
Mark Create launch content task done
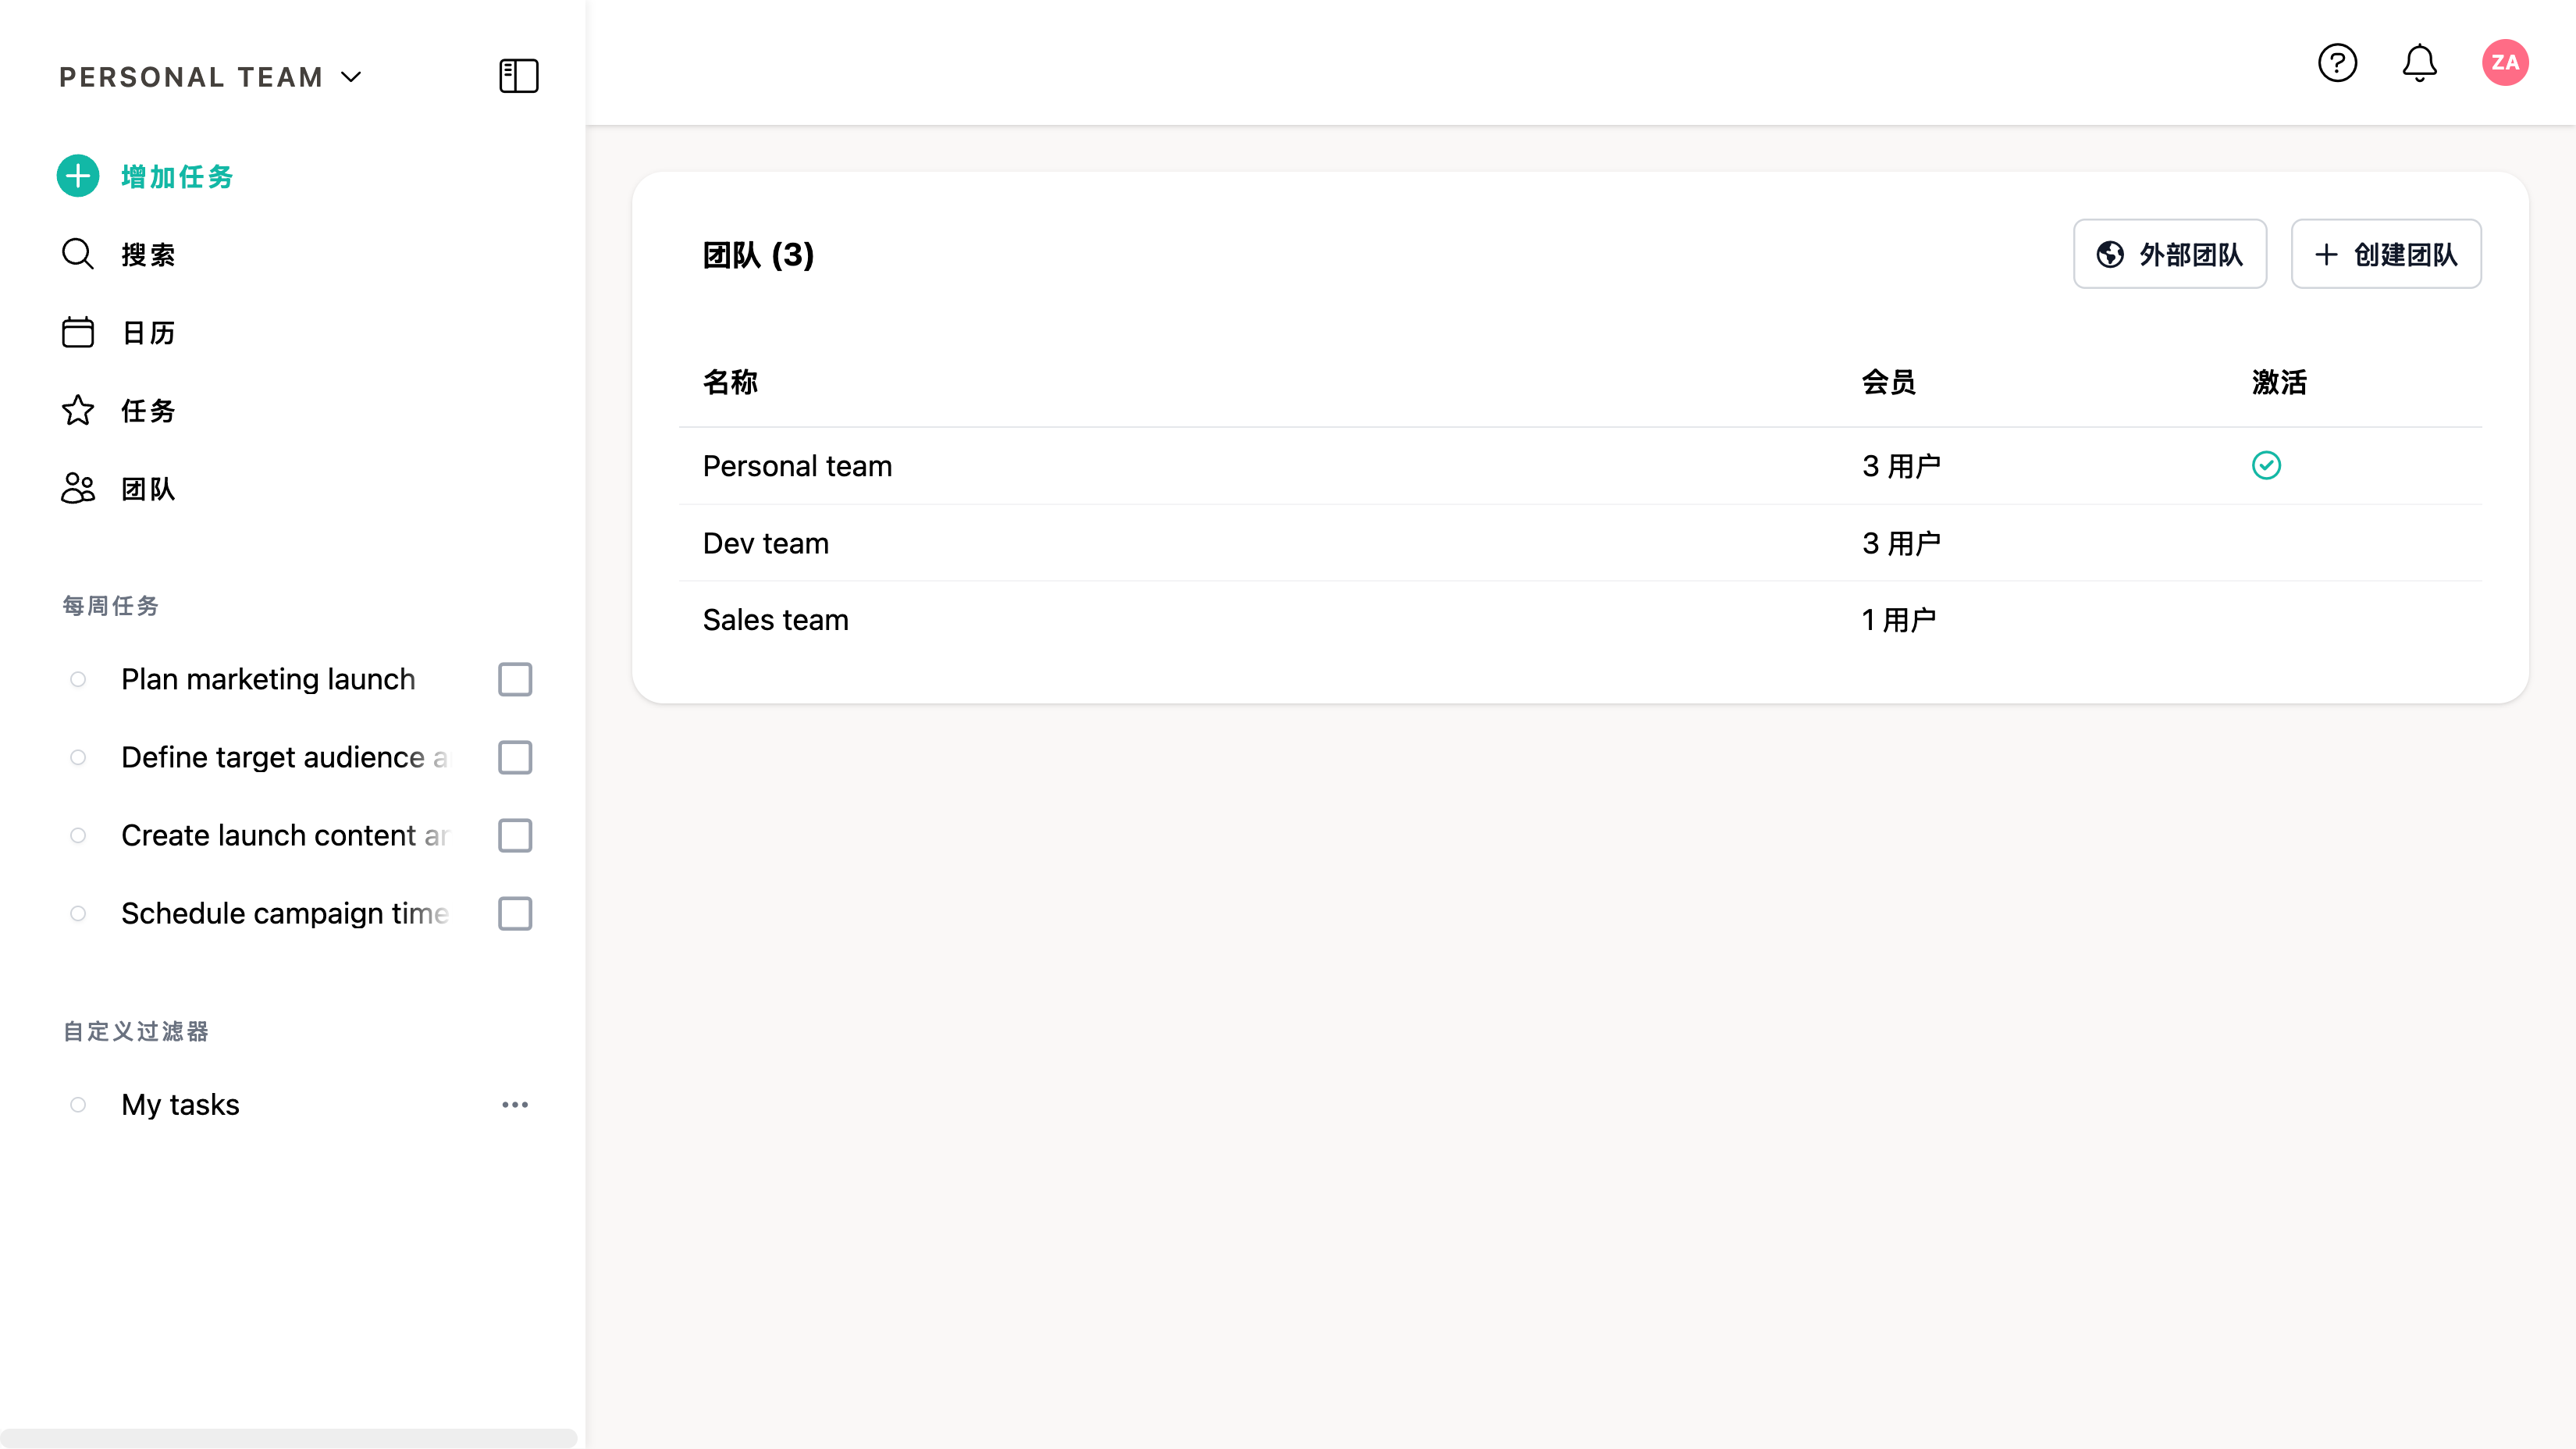515,835
